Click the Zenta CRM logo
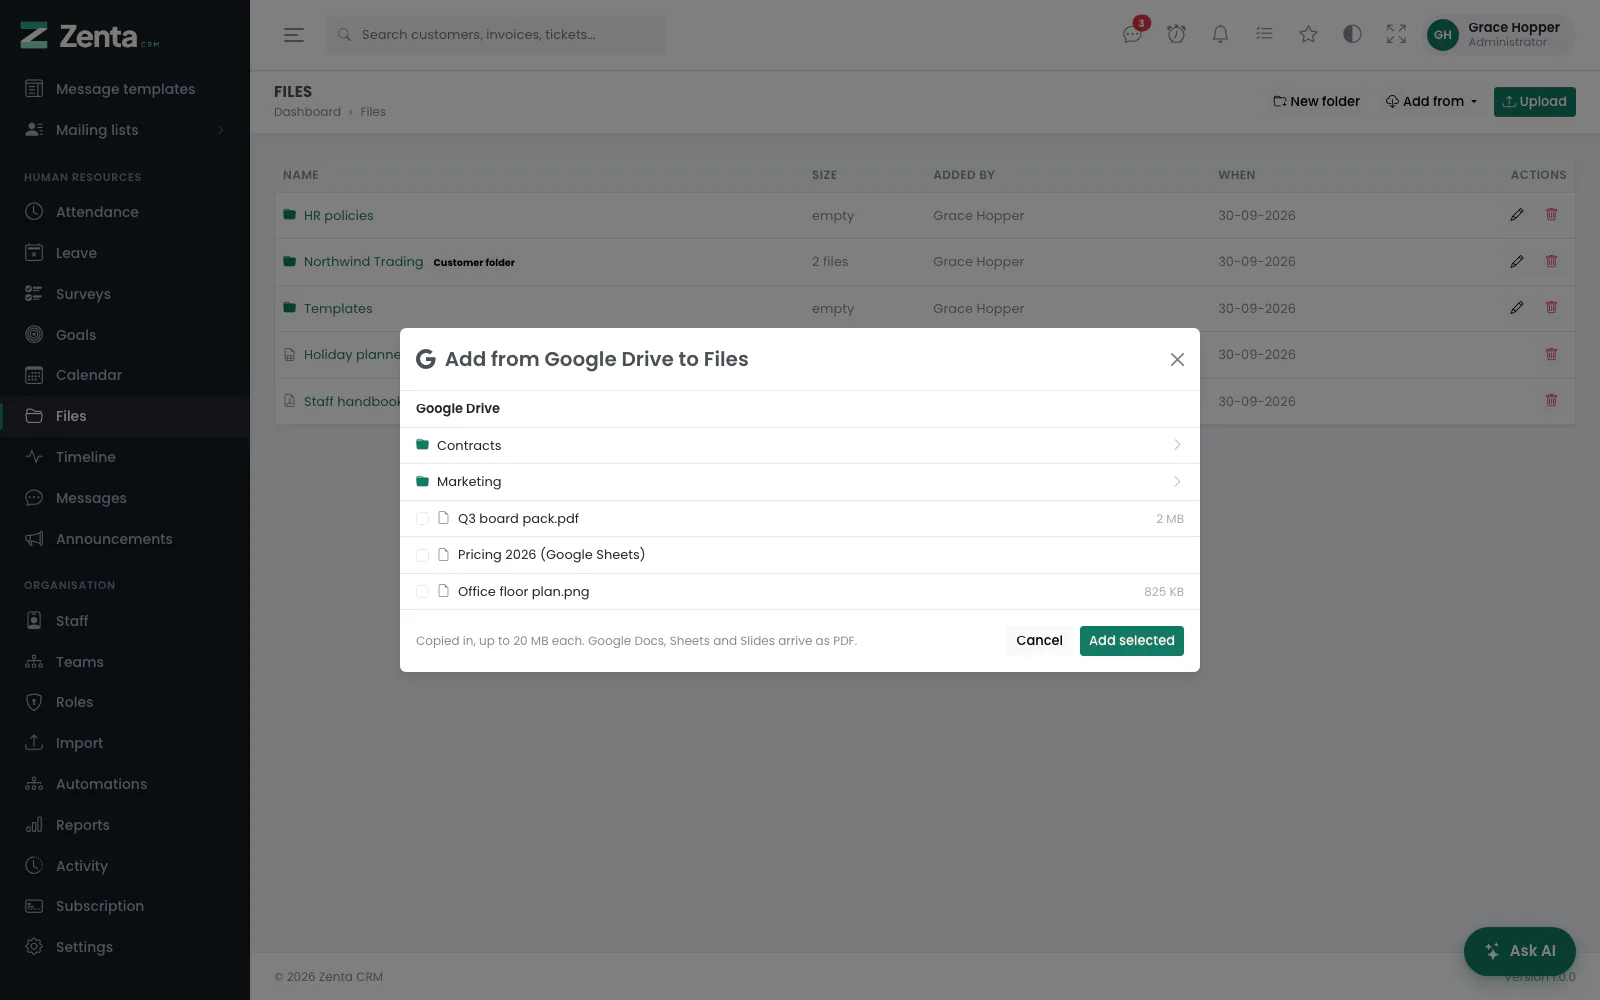Screen dimensions: 1600x1000 [x=90, y=36]
